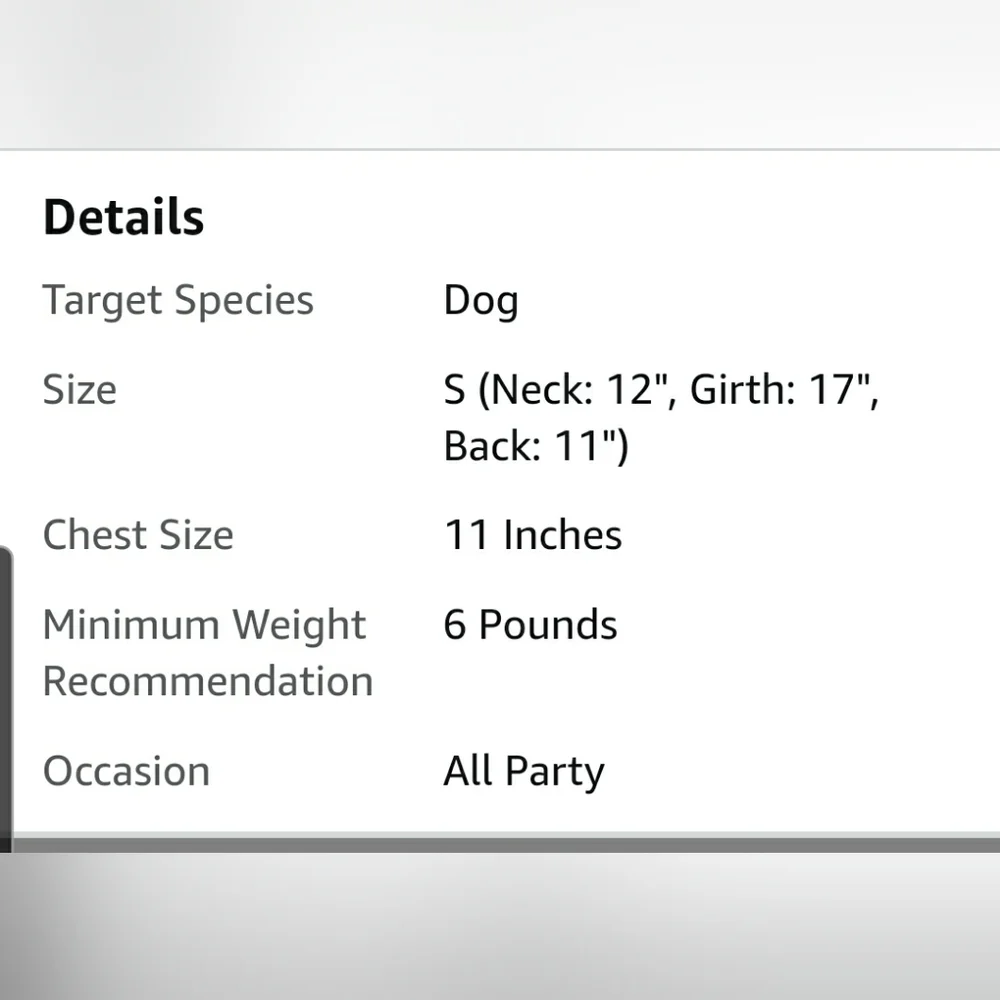The width and height of the screenshot is (1000, 1000).
Task: Select the 11 Inches chest value
Action: pos(533,534)
